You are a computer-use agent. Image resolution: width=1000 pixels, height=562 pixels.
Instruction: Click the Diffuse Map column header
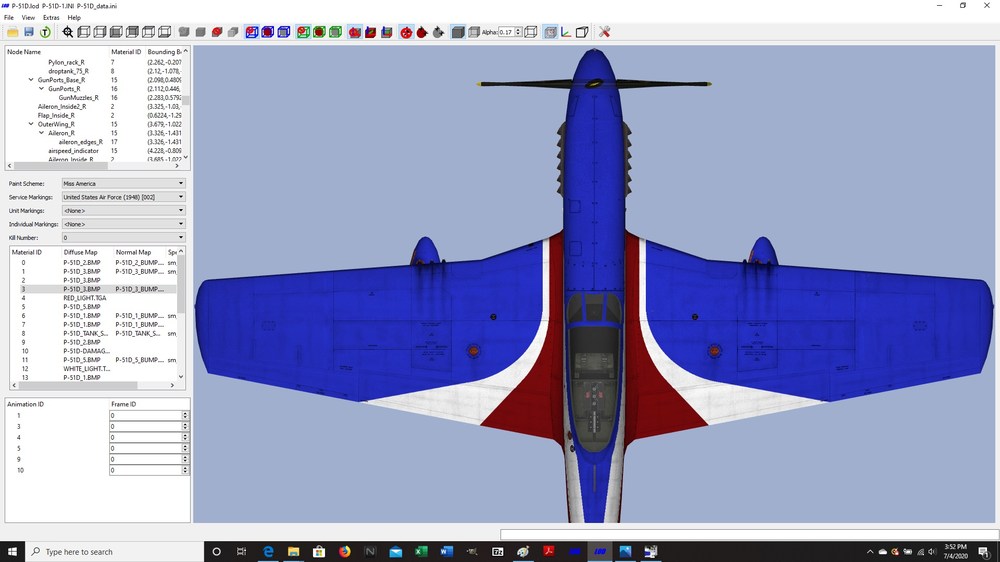point(80,252)
